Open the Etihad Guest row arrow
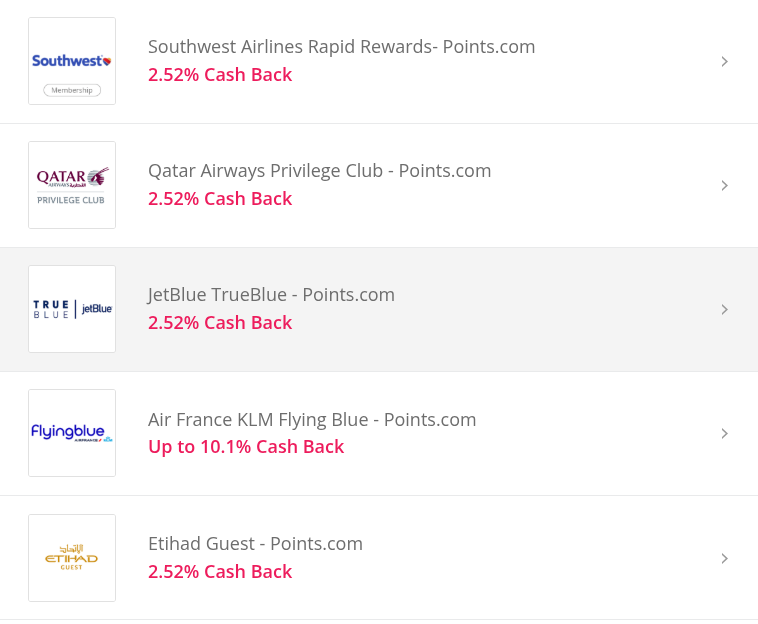 725,558
